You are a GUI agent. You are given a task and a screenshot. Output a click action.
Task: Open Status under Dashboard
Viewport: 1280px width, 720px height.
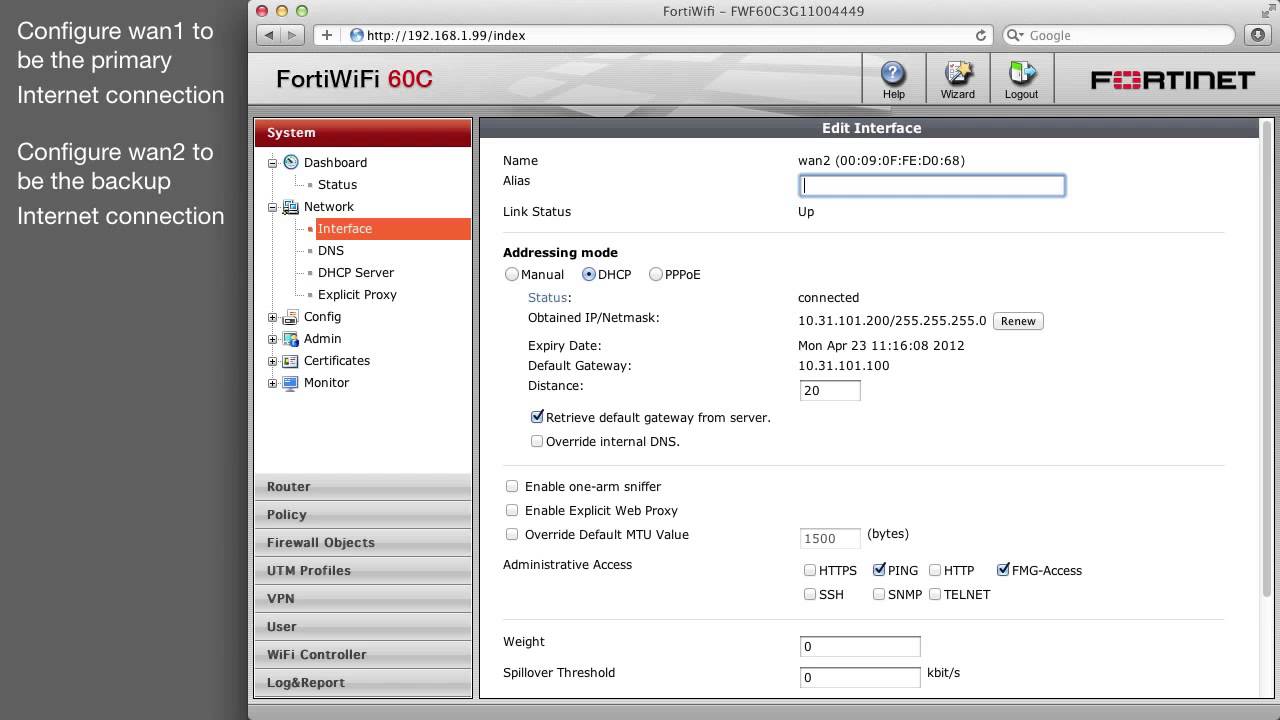tap(337, 184)
